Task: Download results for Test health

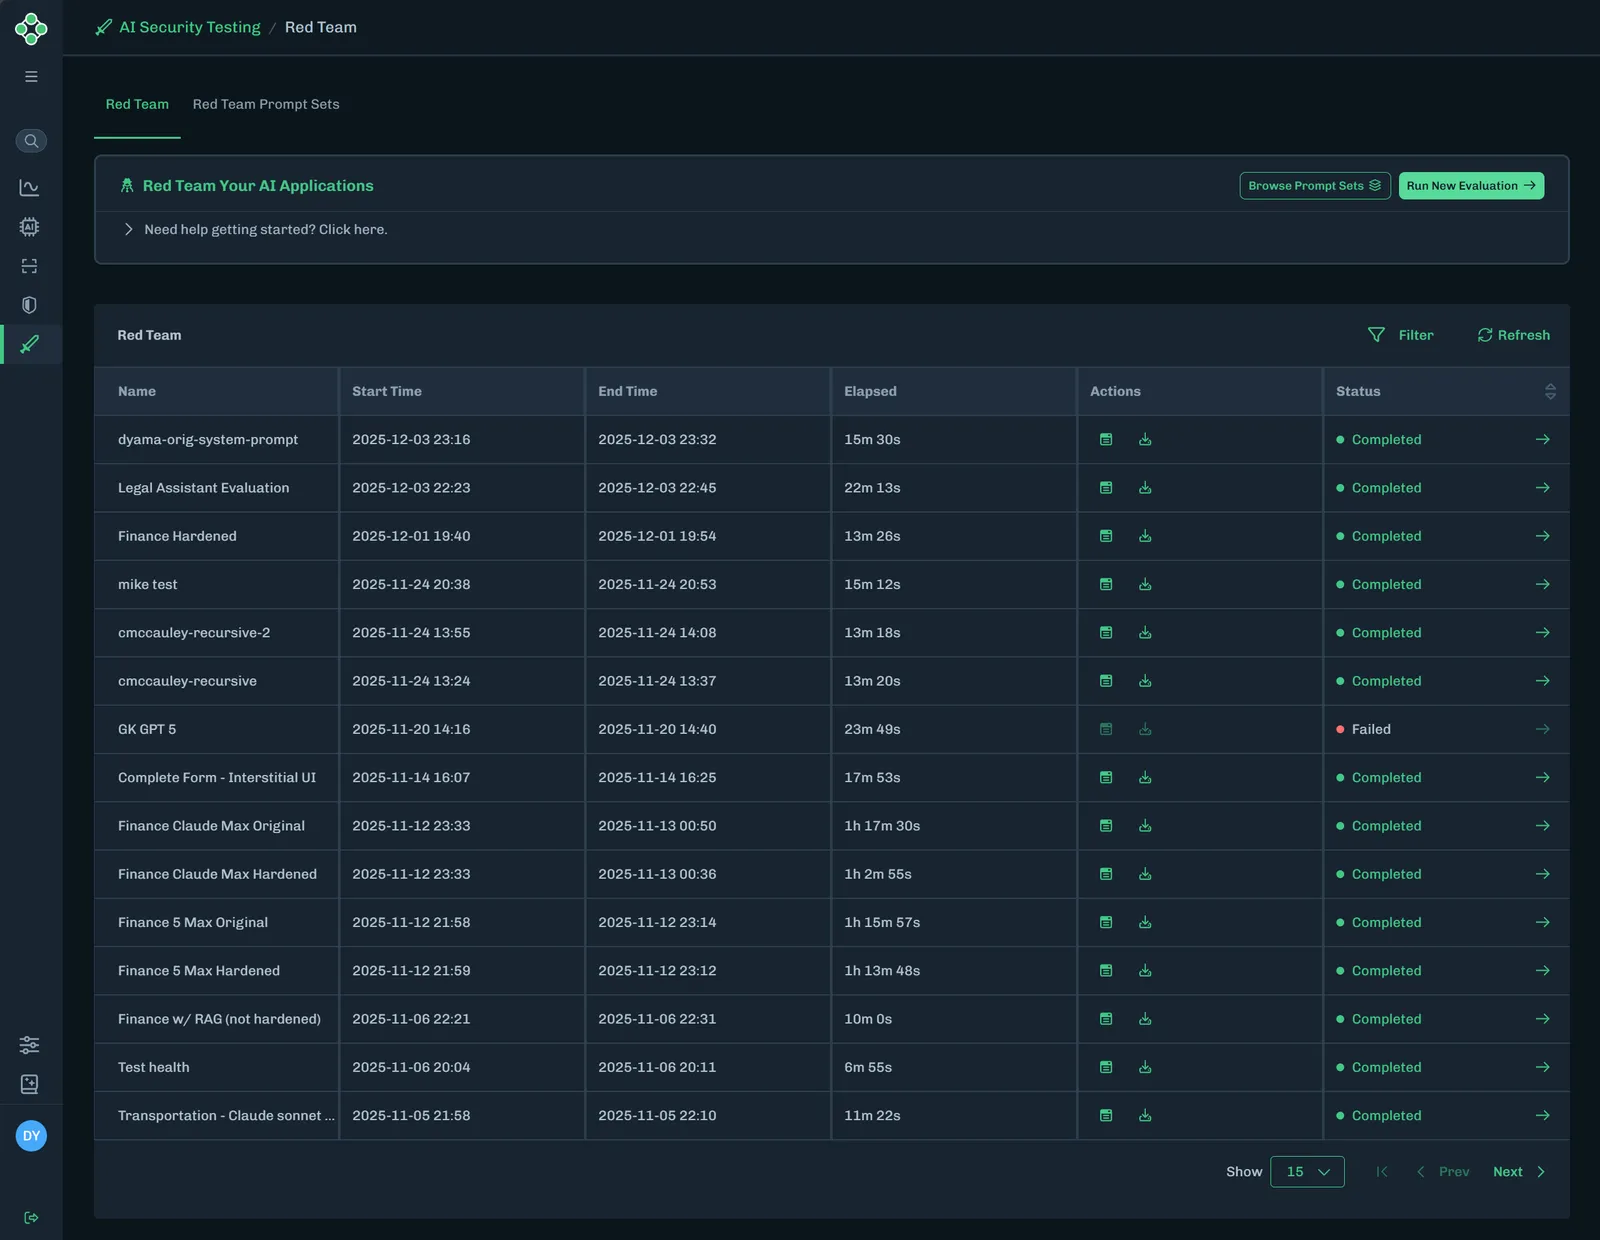Action: click(1145, 1068)
